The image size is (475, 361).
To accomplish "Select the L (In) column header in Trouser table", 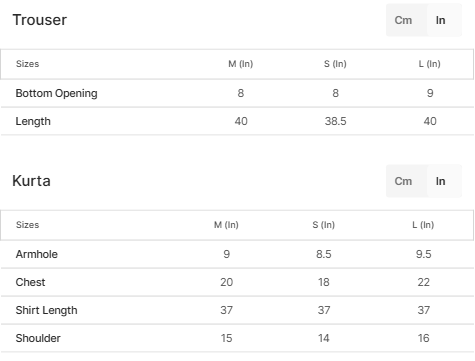I will click(430, 64).
